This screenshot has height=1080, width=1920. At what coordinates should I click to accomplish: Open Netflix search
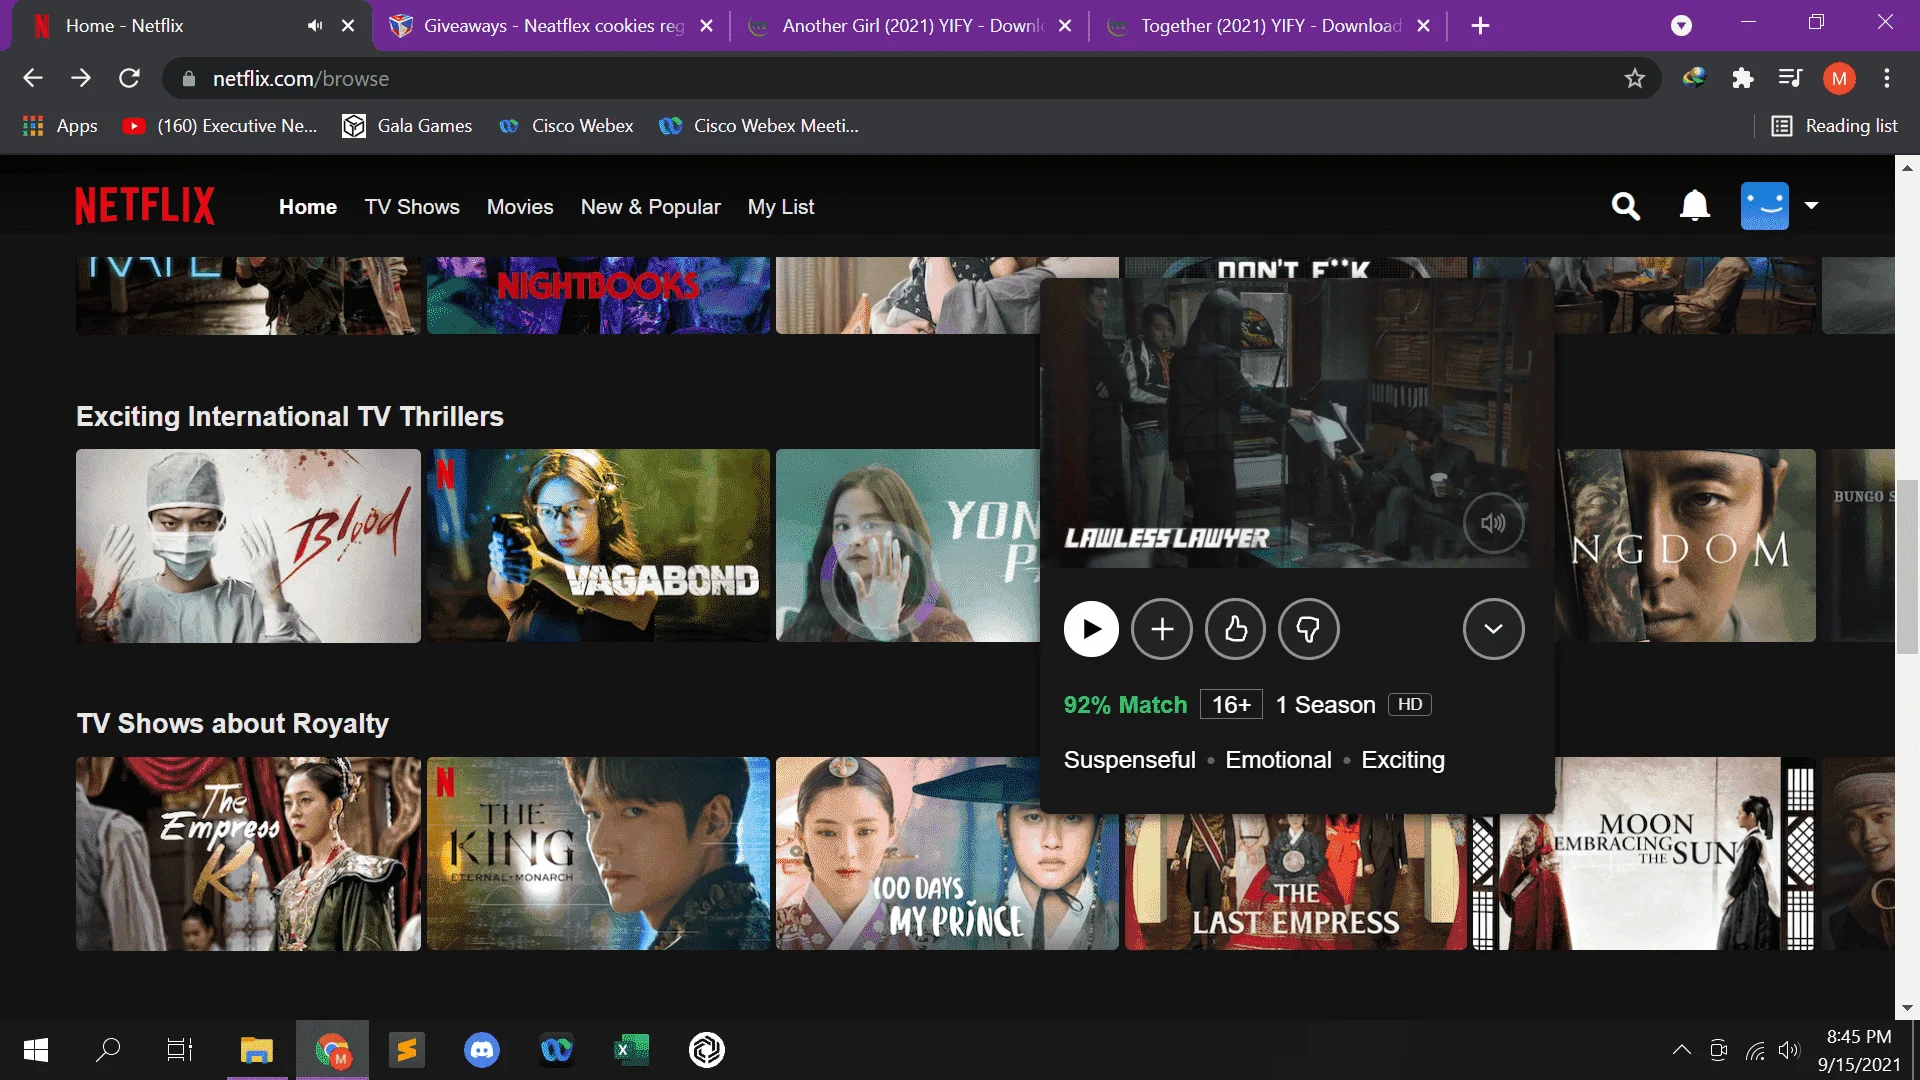(x=1626, y=206)
